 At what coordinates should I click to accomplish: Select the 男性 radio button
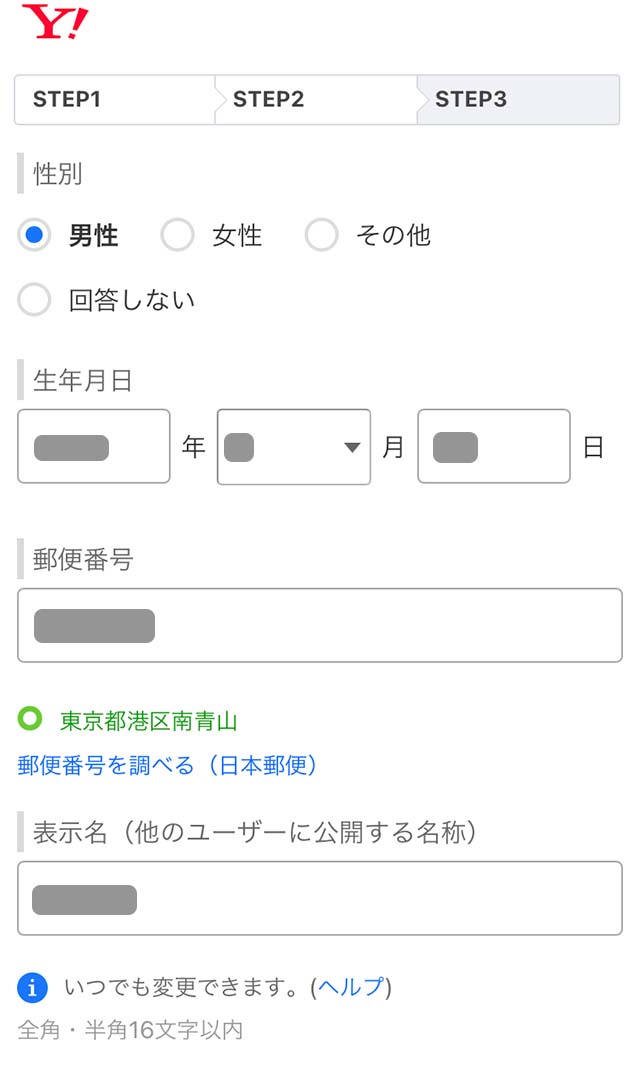pos(35,236)
